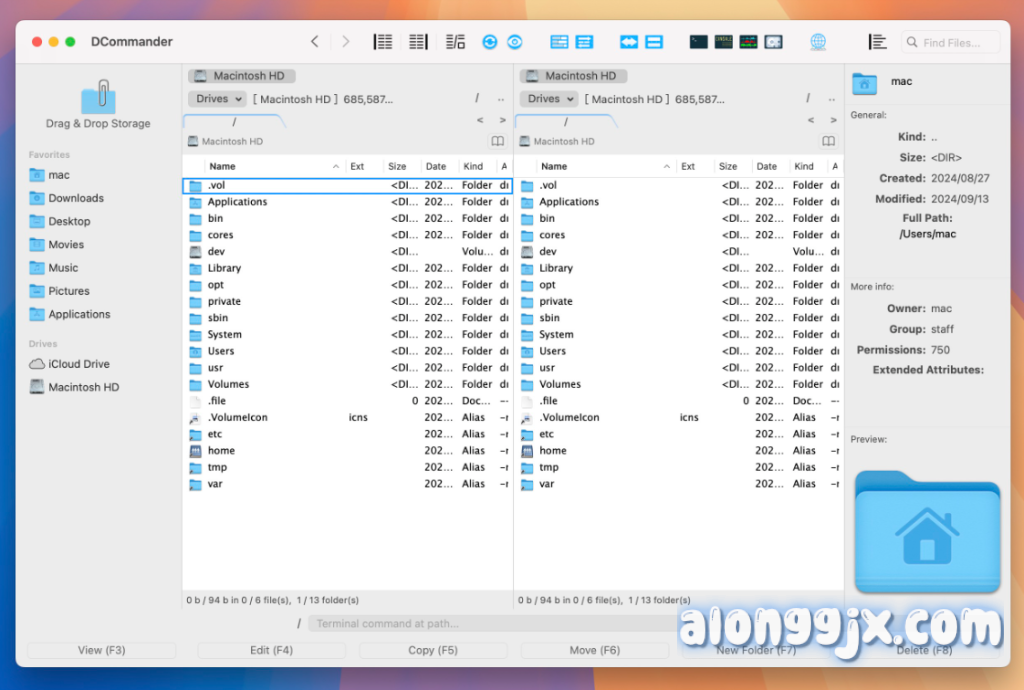Open bookmarks book icon in right panel

(x=828, y=141)
